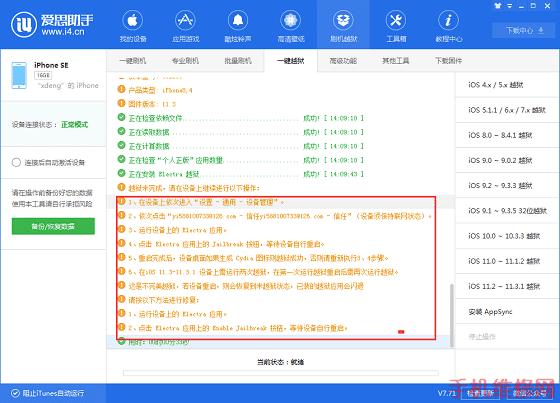Click the 当前状态: 就绪 status text
The height and width of the screenshot is (403, 560).
280,362
